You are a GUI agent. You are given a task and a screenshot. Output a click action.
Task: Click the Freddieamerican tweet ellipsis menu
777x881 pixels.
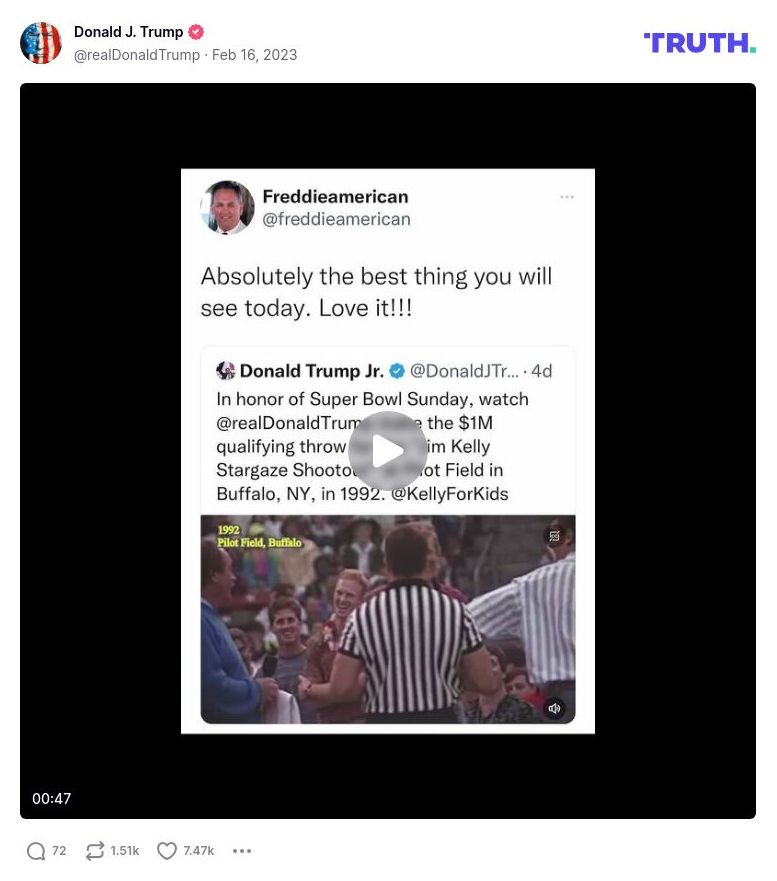click(567, 197)
